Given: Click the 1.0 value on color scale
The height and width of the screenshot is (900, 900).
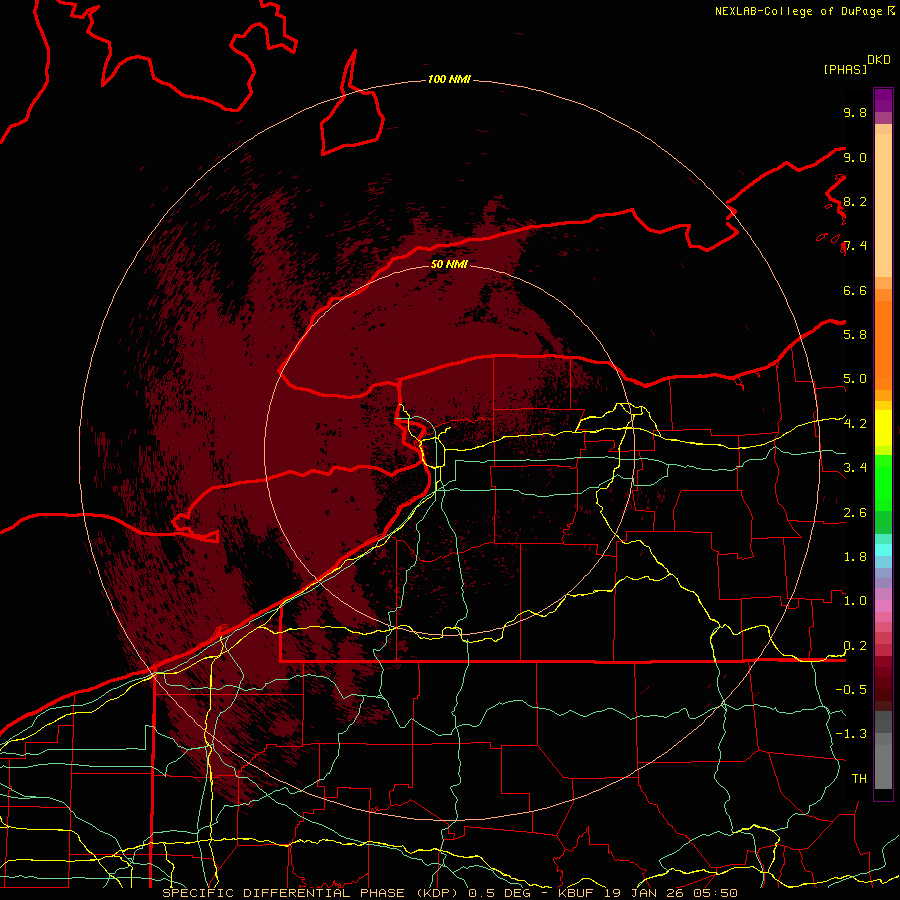Looking at the screenshot, I should pos(855,601).
